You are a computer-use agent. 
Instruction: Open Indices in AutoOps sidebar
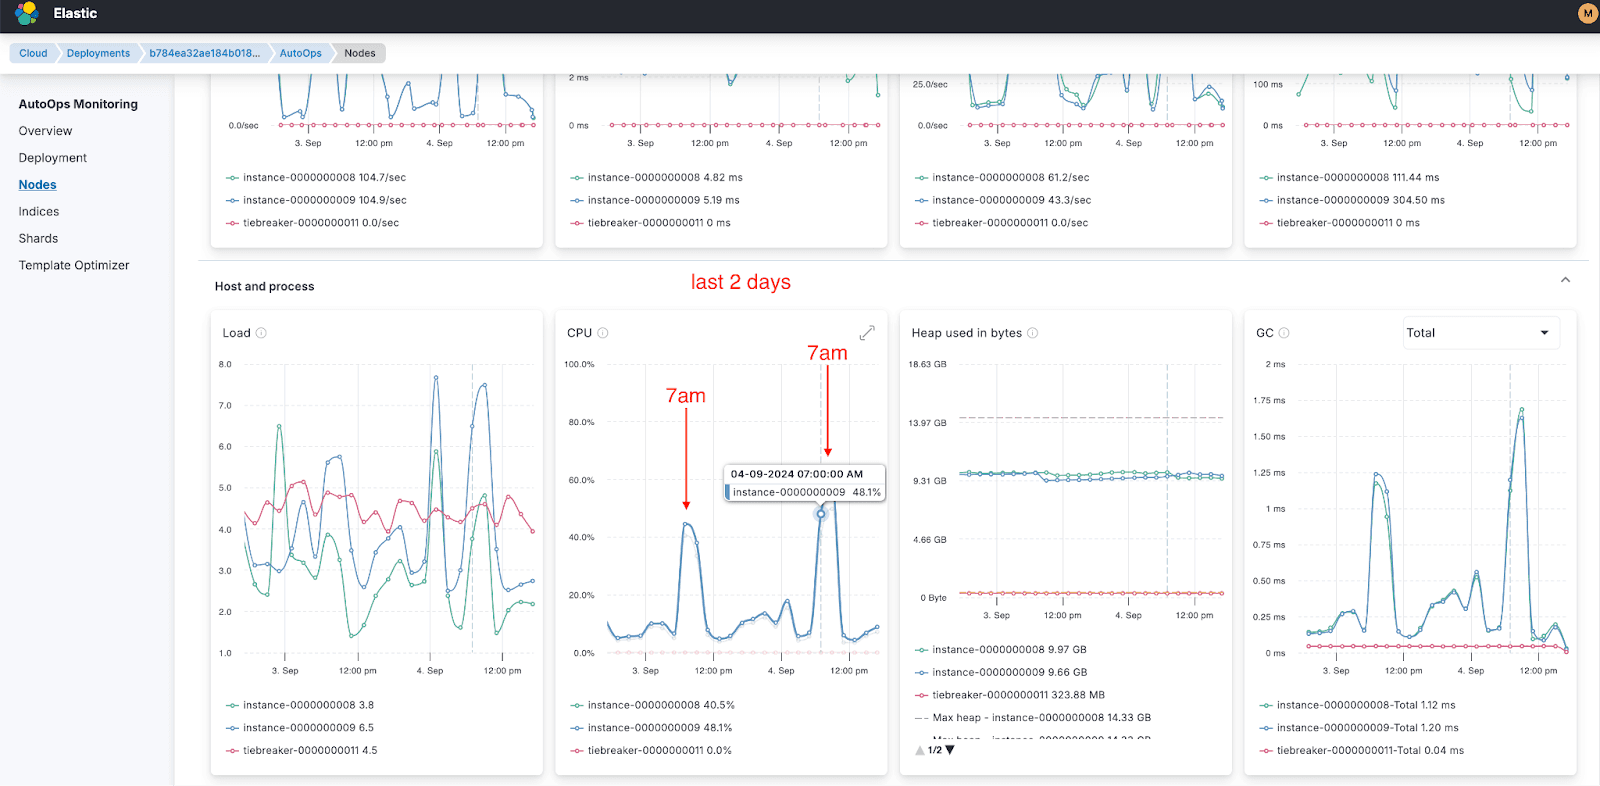pyautogui.click(x=39, y=212)
